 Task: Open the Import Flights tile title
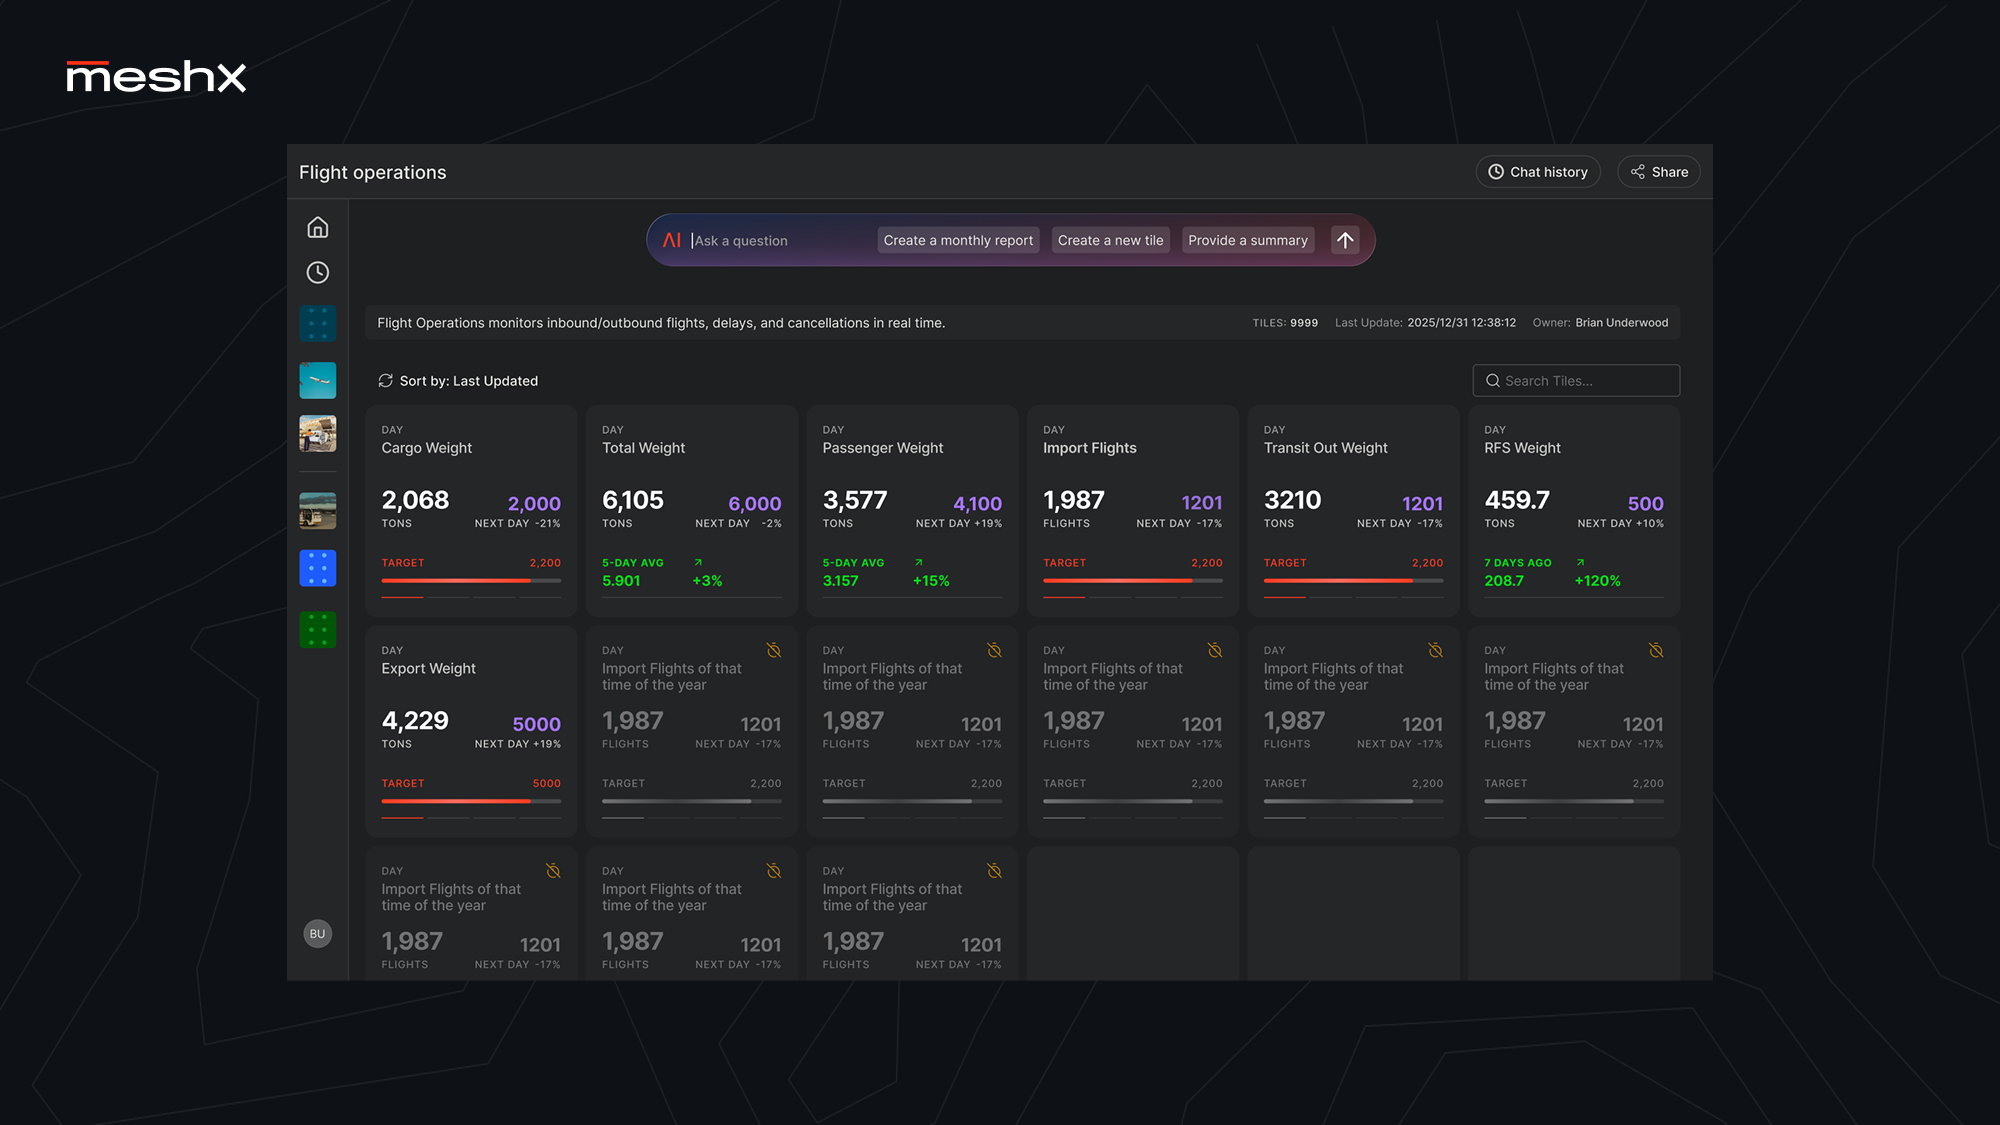click(x=1089, y=448)
